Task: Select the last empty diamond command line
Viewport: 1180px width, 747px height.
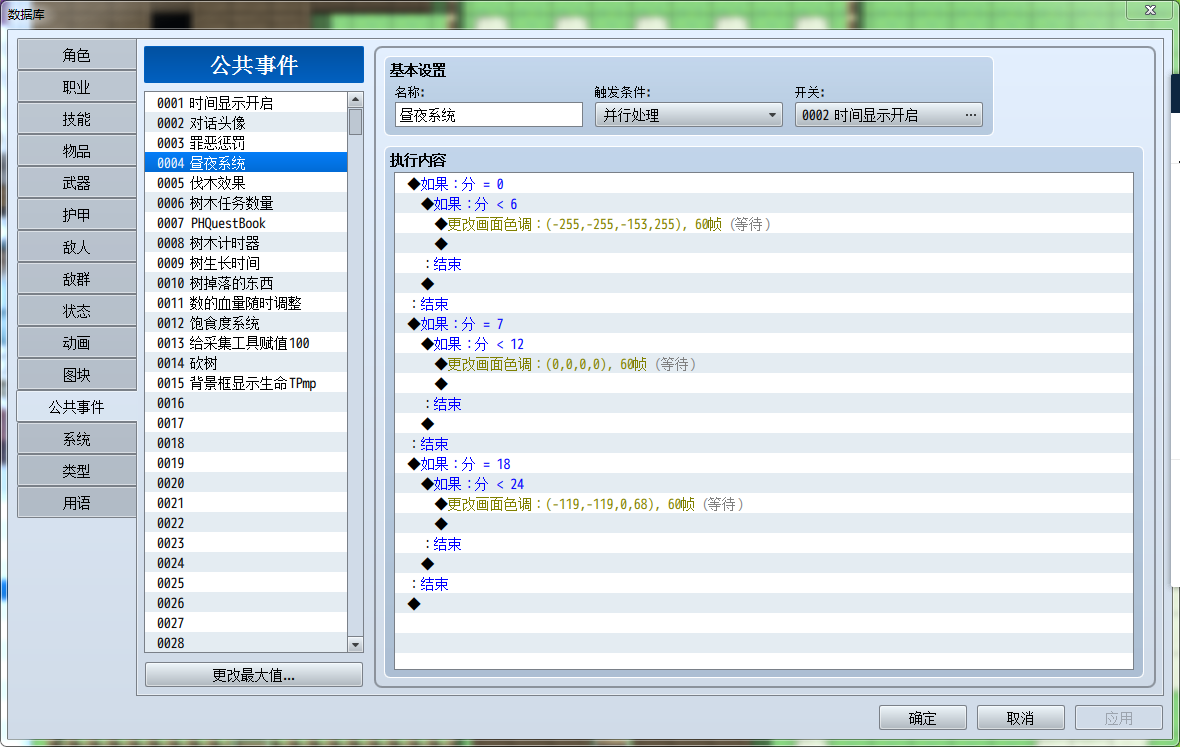Action: [x=764, y=603]
